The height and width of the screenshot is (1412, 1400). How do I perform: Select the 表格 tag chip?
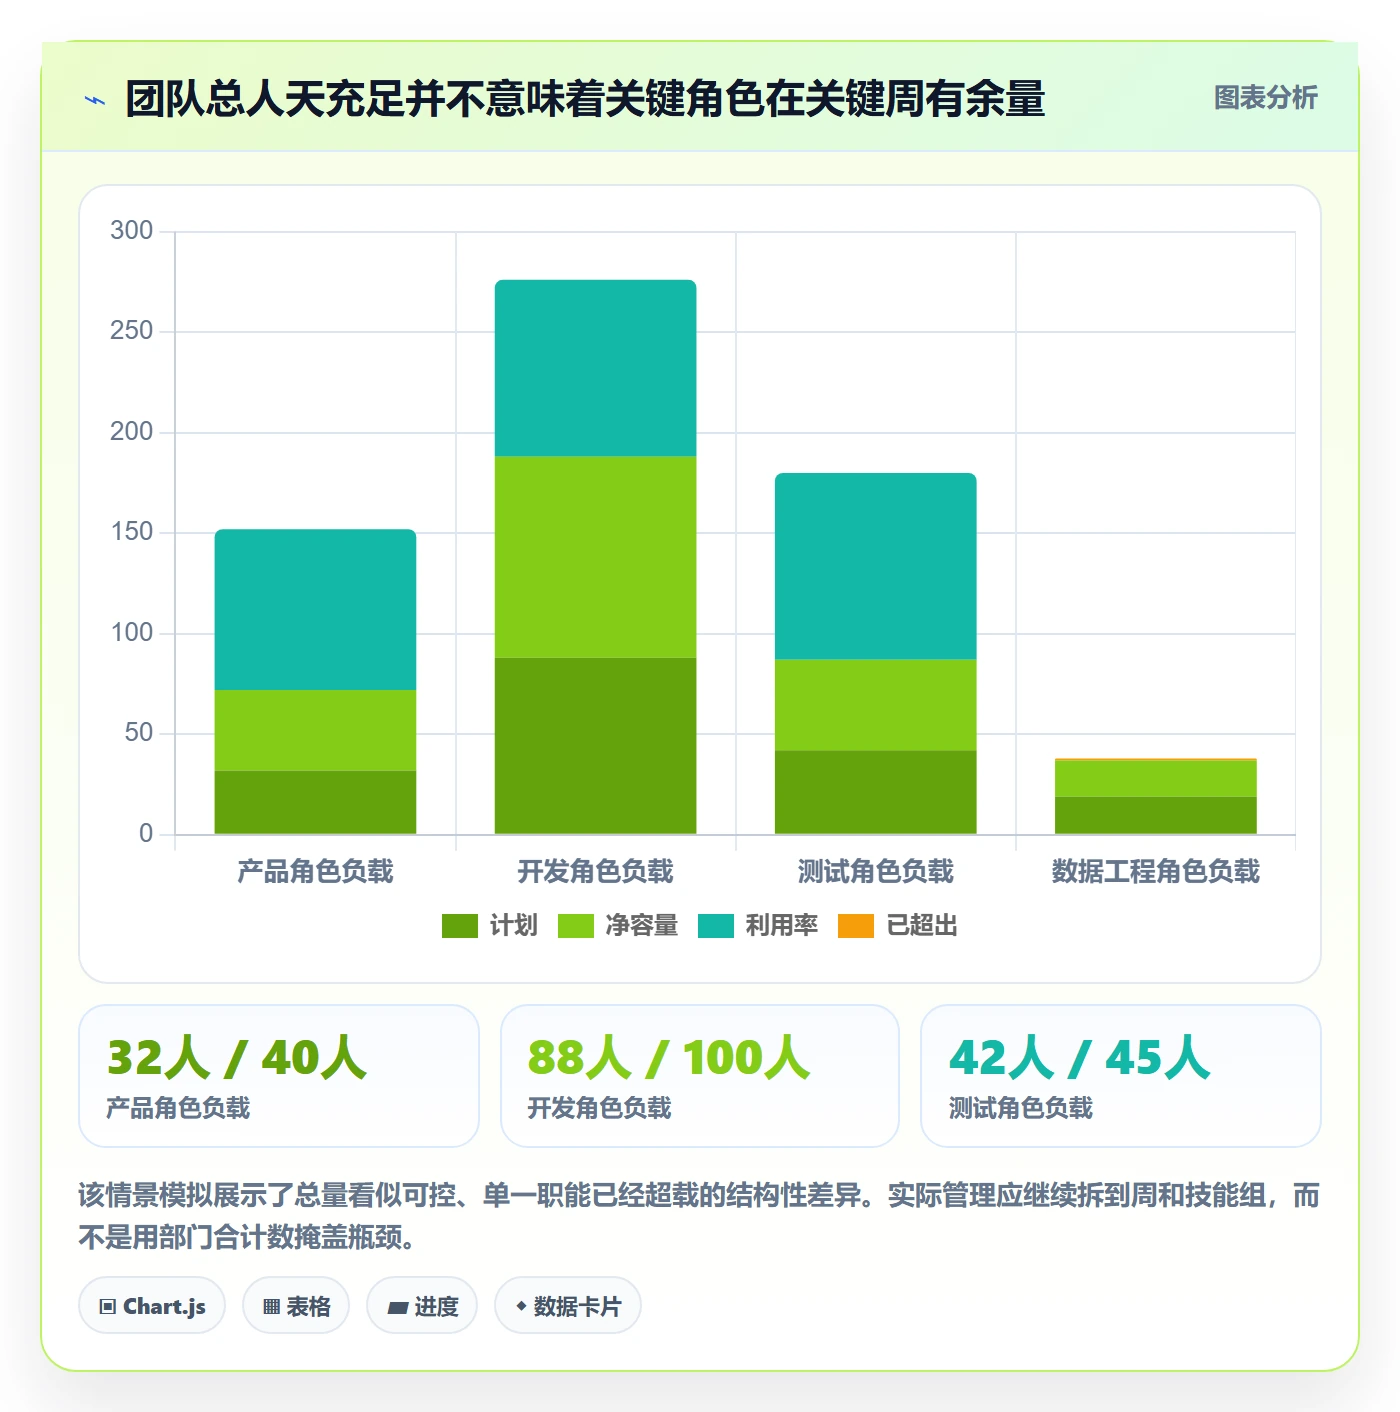click(296, 1306)
